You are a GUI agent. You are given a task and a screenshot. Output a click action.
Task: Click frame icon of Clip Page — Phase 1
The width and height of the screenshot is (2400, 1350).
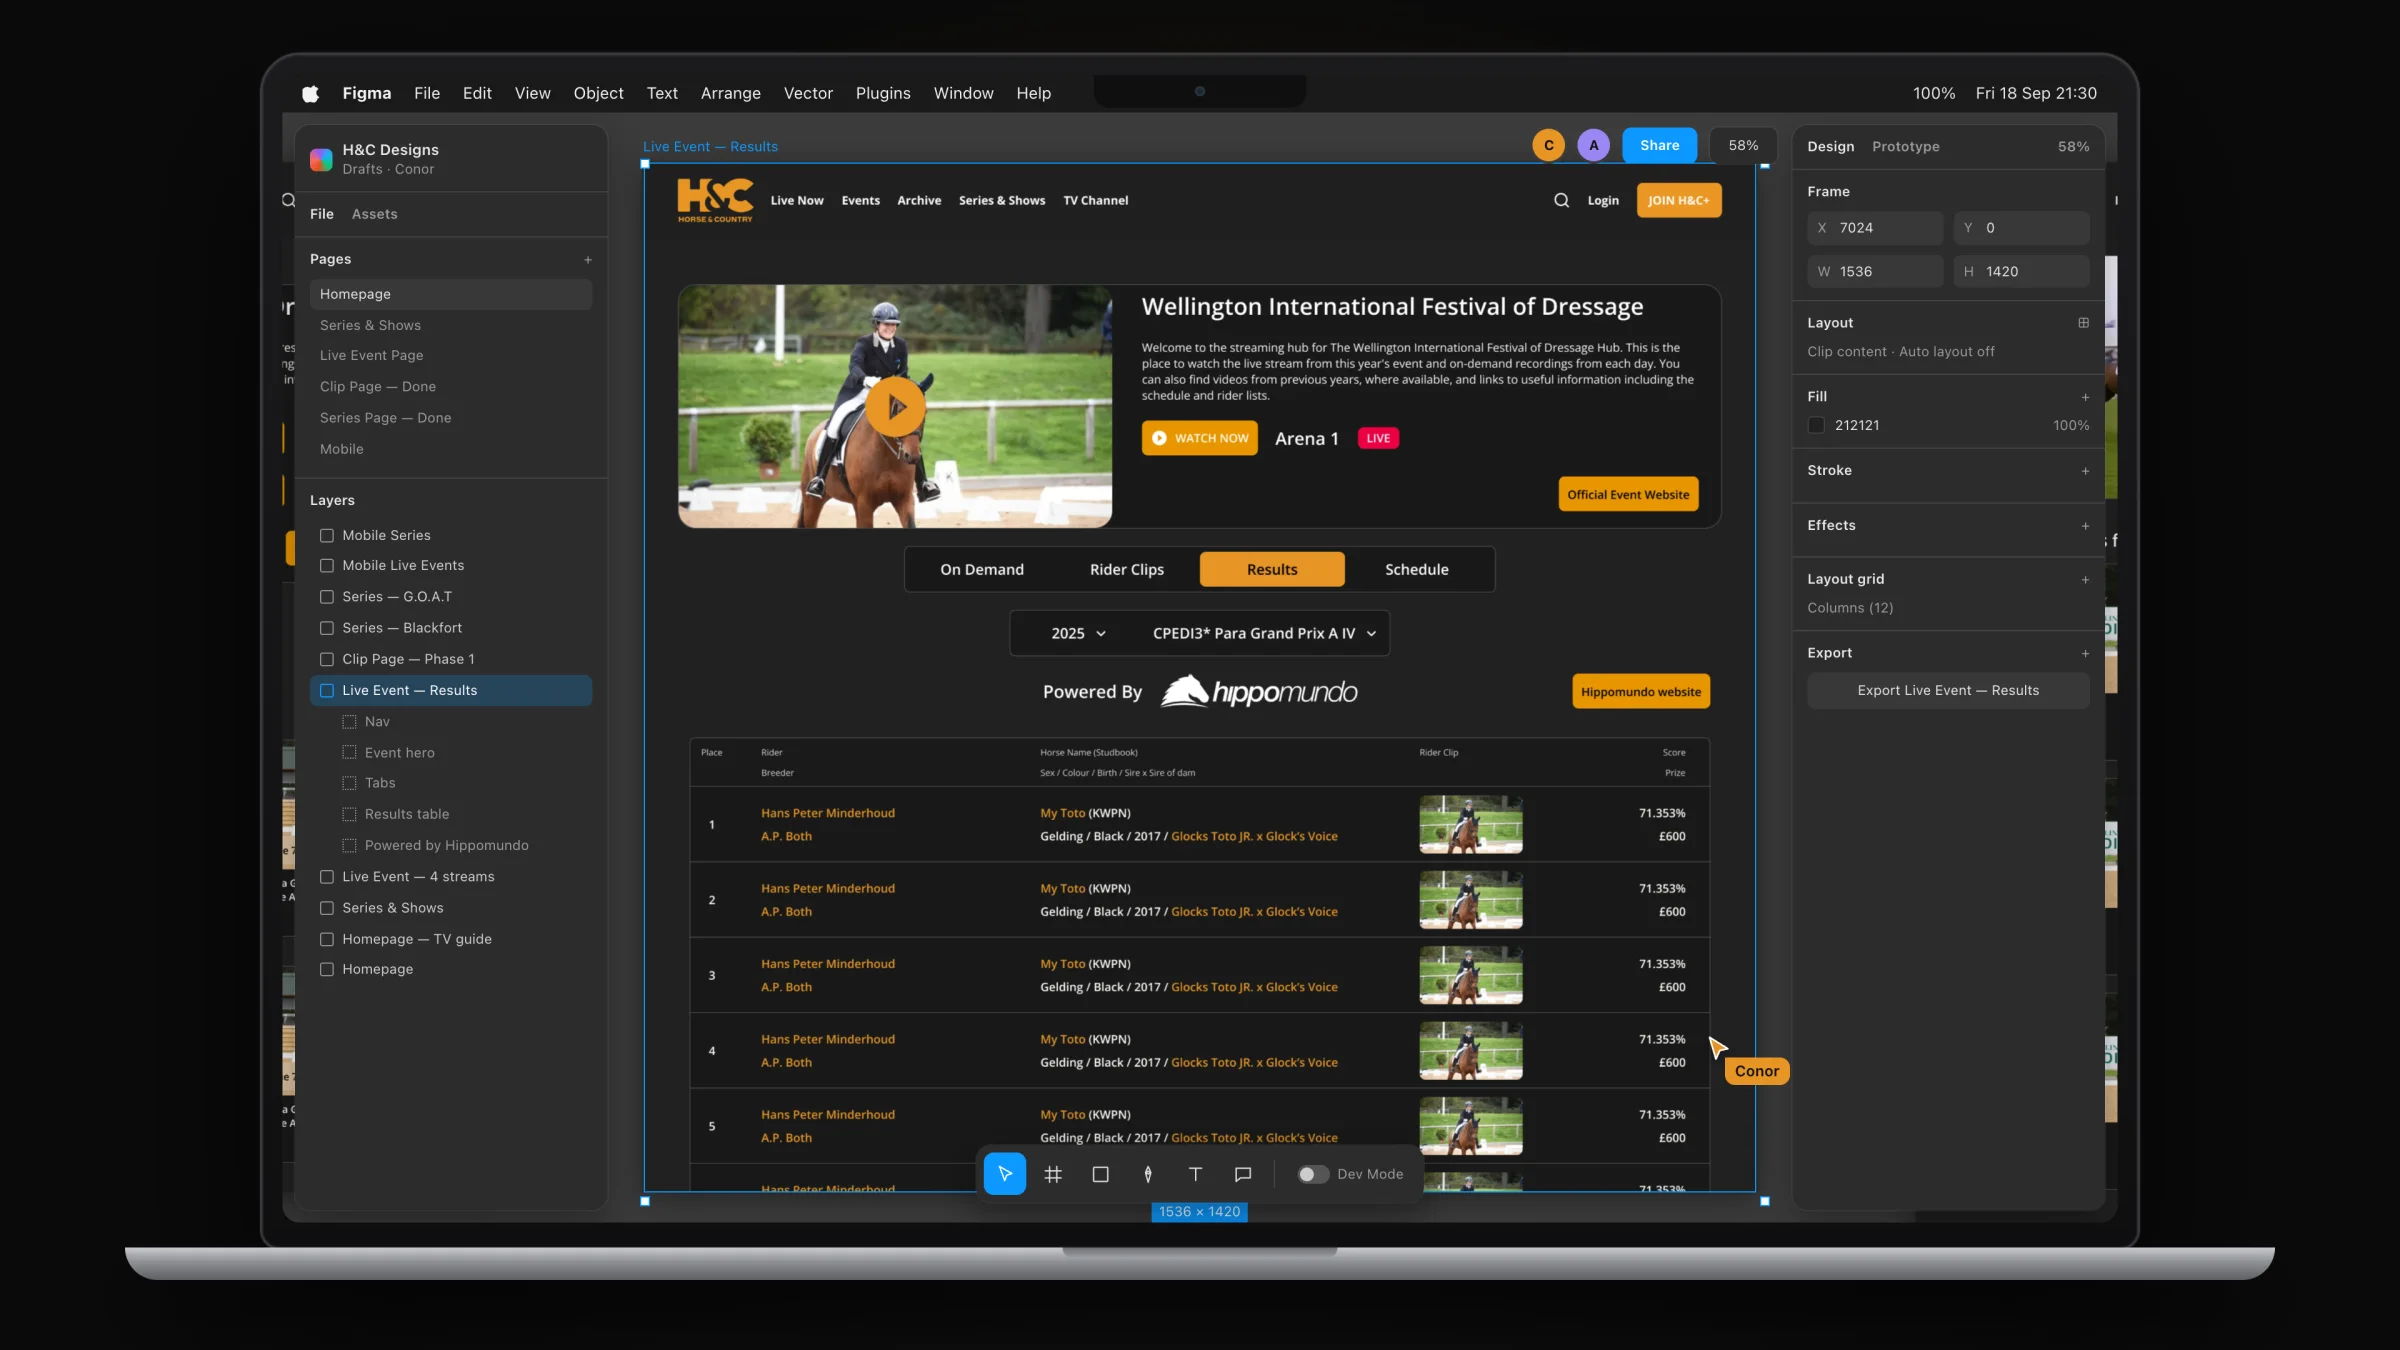pos(326,659)
